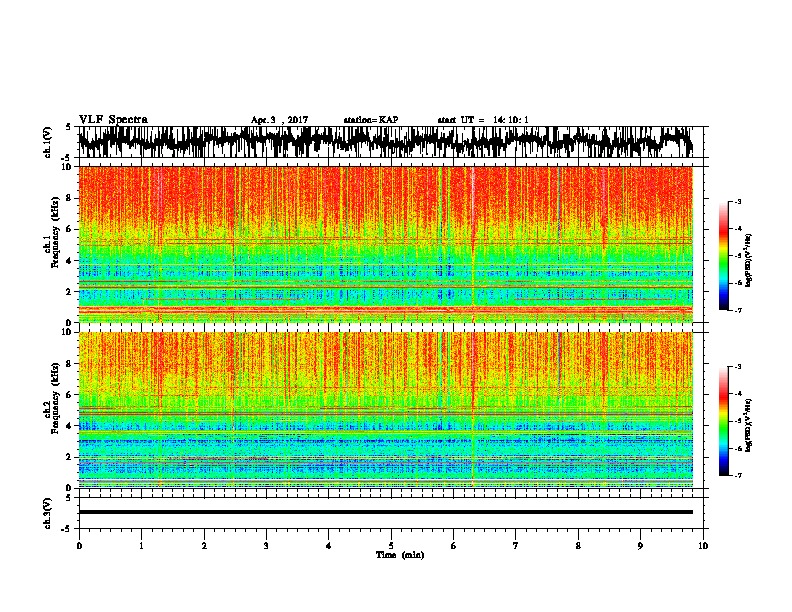Screen dimensions: 792x612
Task: Click the time axis tick label "5"
Action: point(391,546)
